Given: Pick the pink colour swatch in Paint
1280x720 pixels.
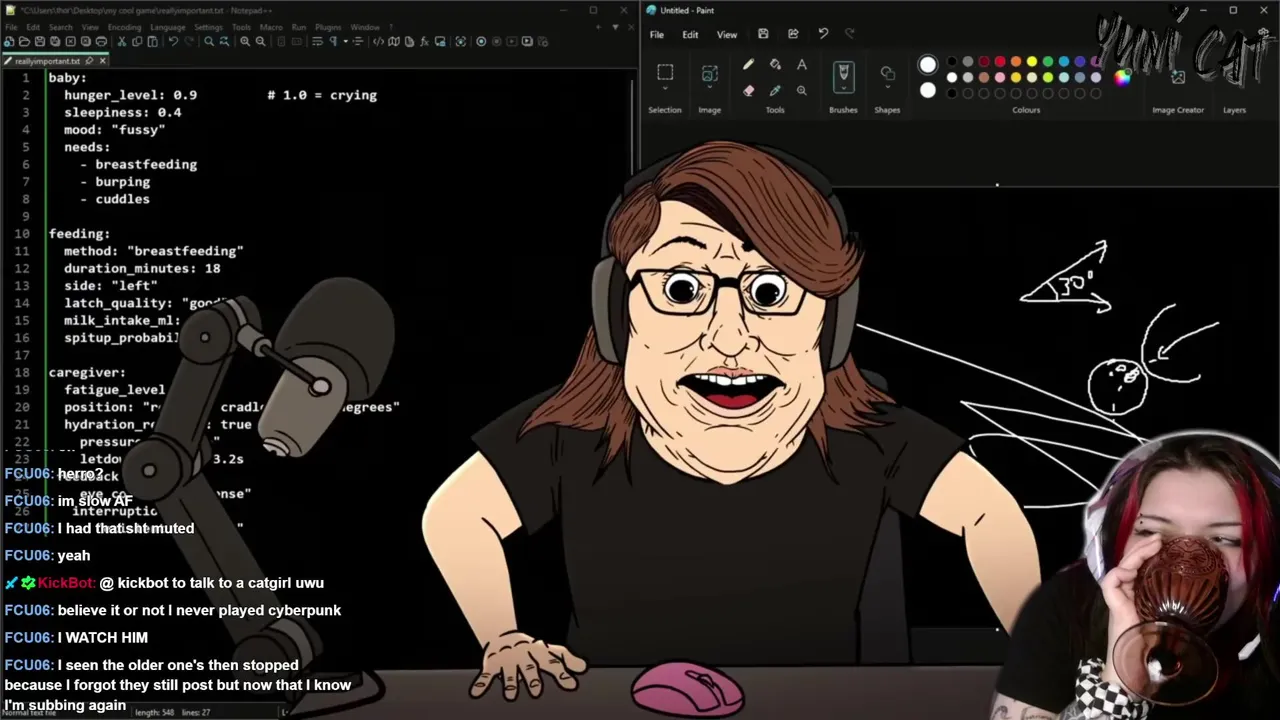Looking at the screenshot, I should click(x=1000, y=77).
